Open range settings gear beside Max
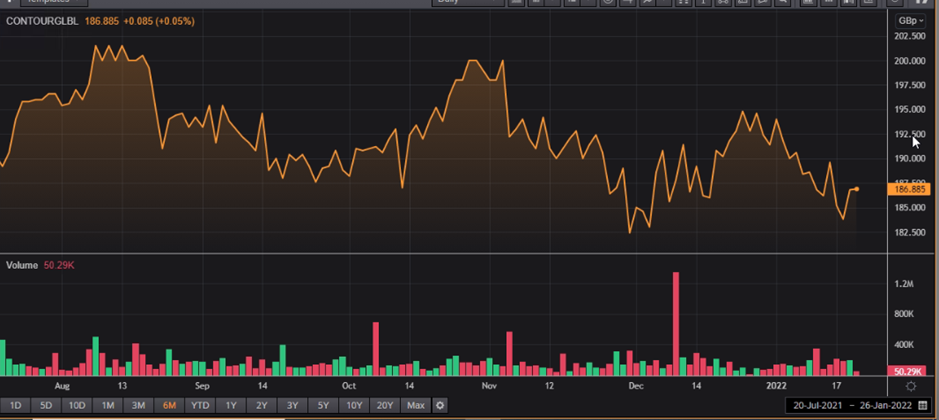Image resolution: width=939 pixels, height=420 pixels. (x=440, y=406)
